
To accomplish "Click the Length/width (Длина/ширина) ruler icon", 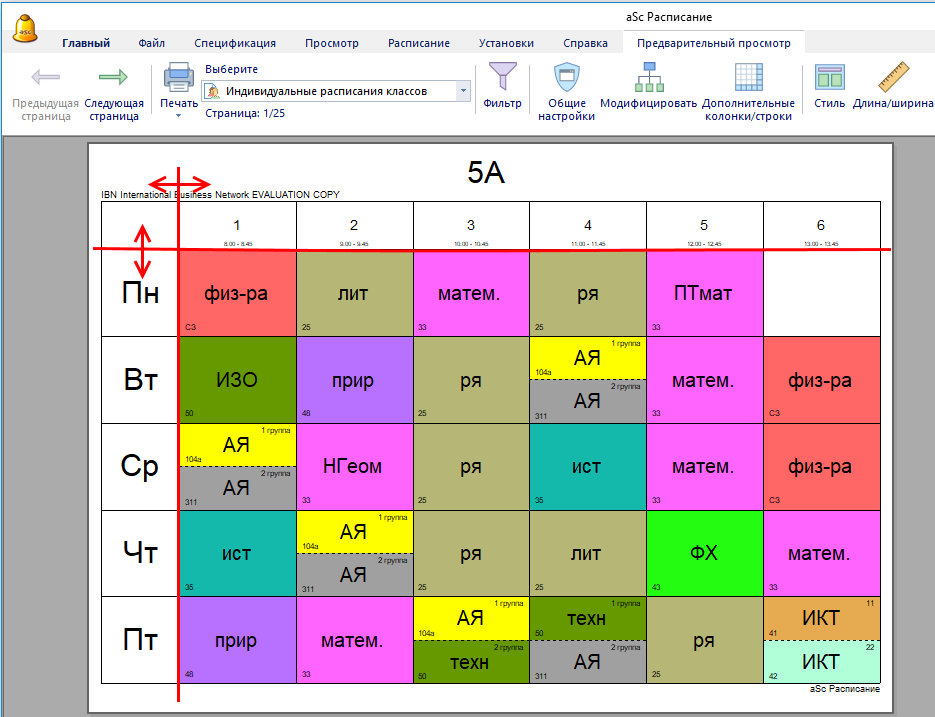I will (892, 78).
